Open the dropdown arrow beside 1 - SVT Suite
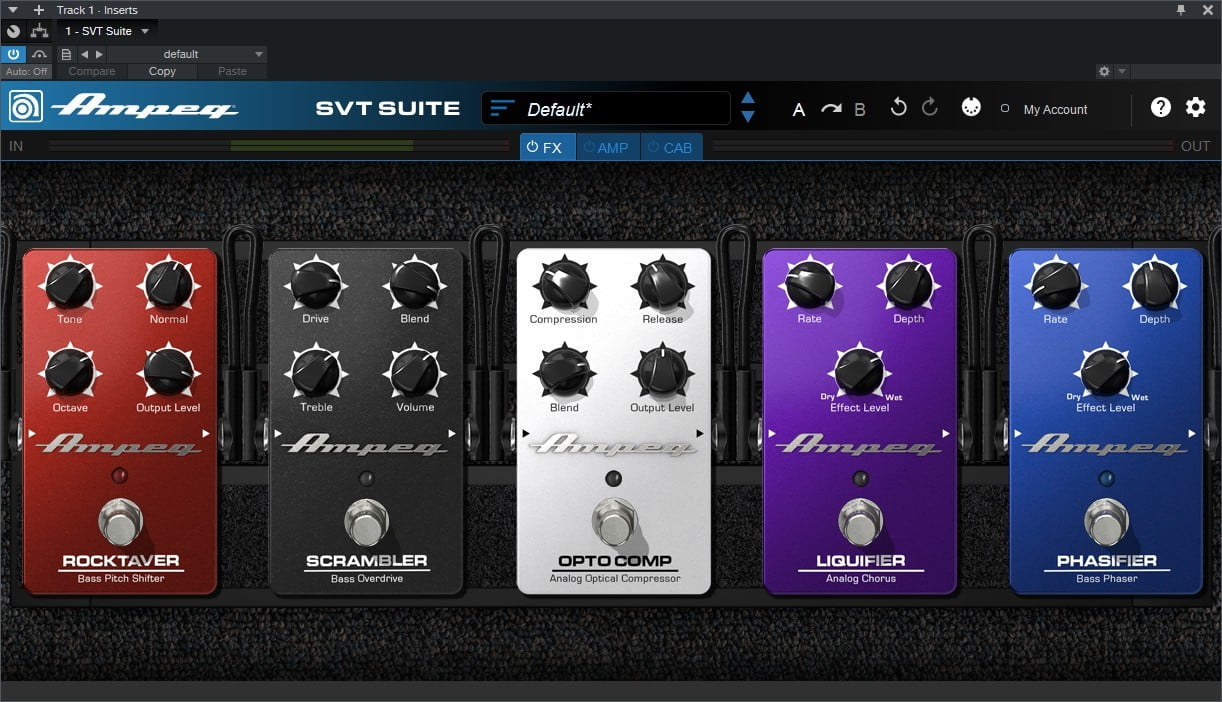1222x702 pixels. point(145,32)
